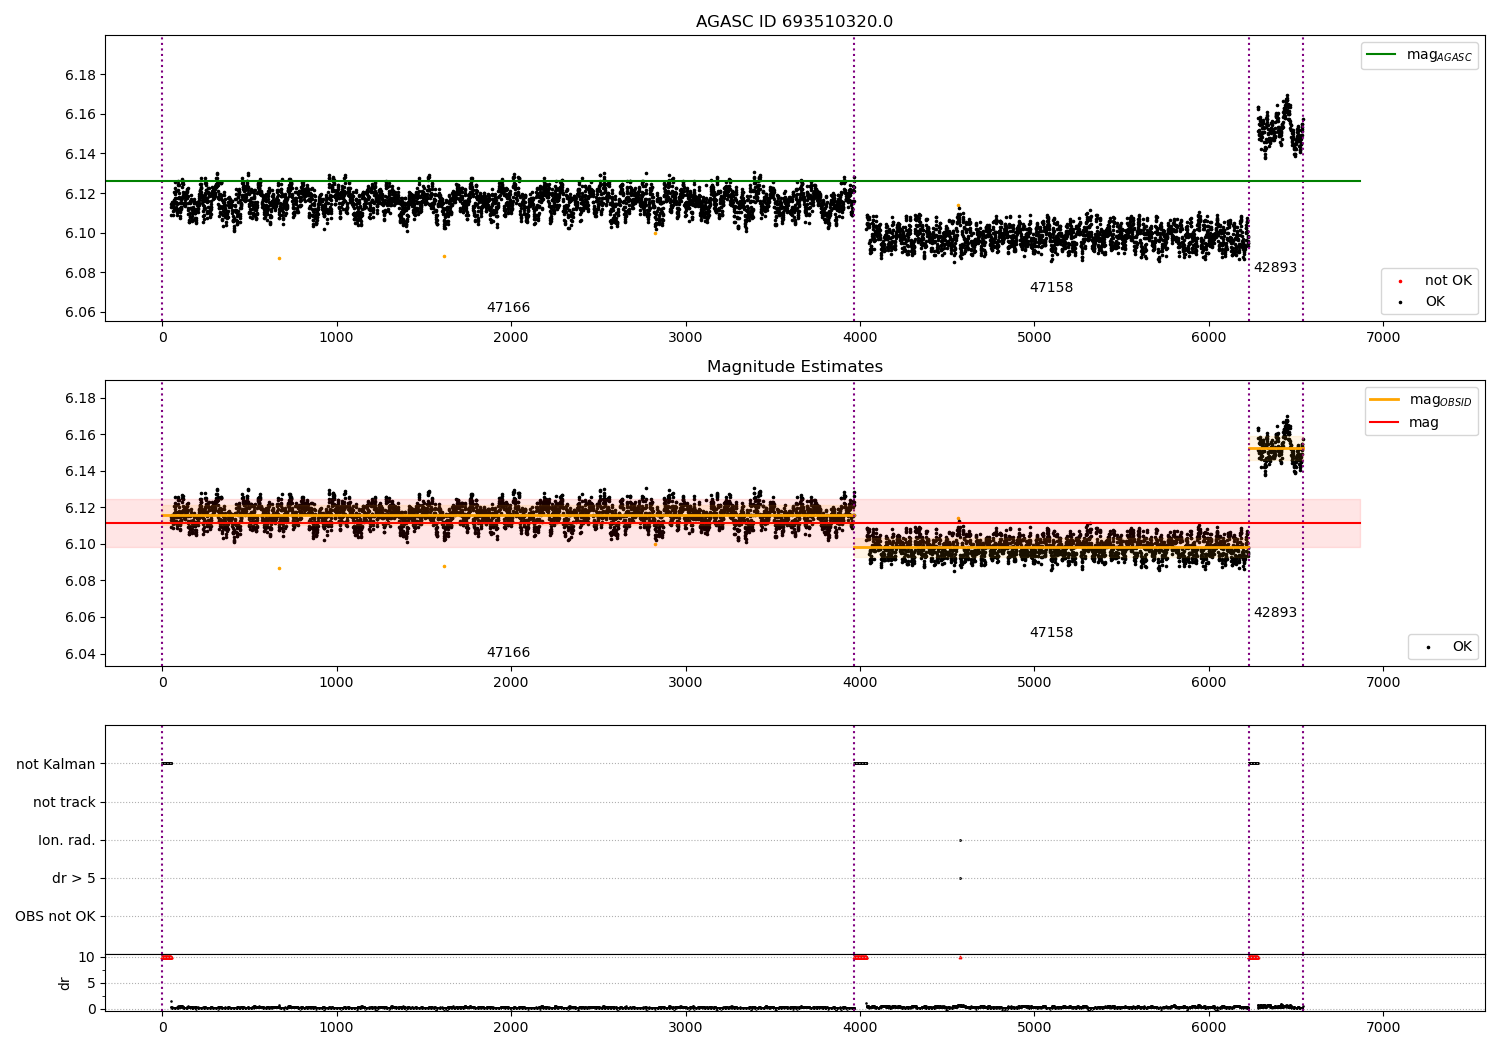Click the 6.06 tick in the AGASC ID plot
1500x1050 pixels.
pos(80,312)
